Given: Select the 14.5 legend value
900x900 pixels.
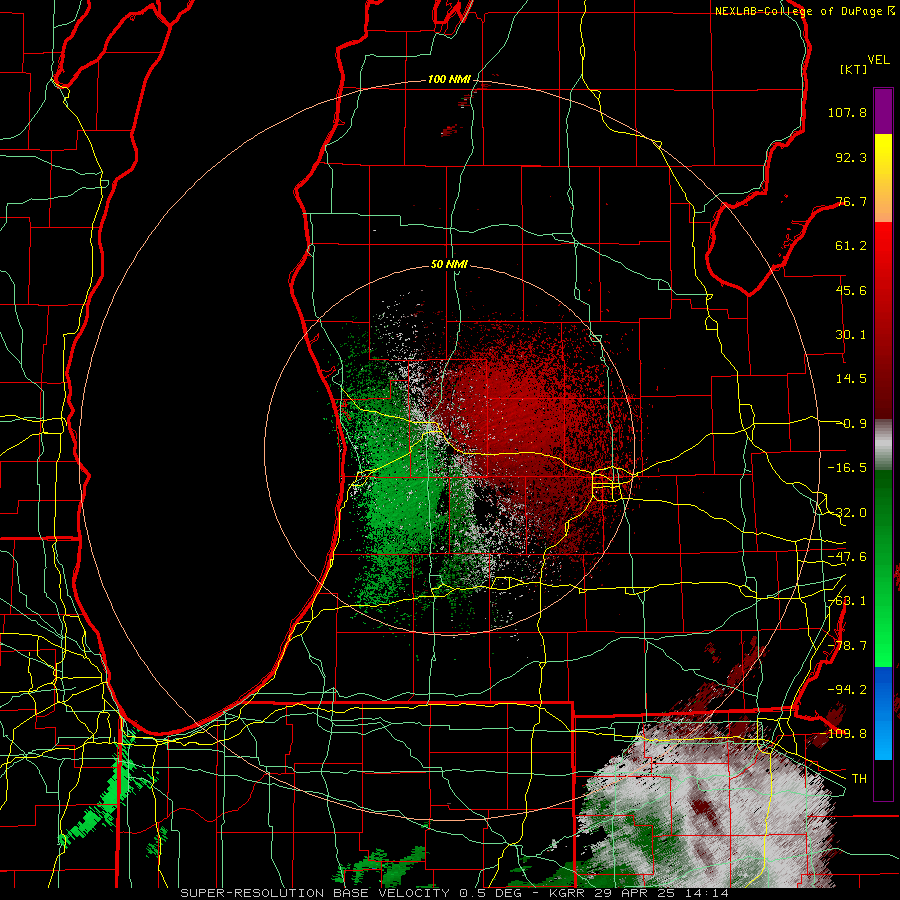Looking at the screenshot, I should (x=851, y=379).
